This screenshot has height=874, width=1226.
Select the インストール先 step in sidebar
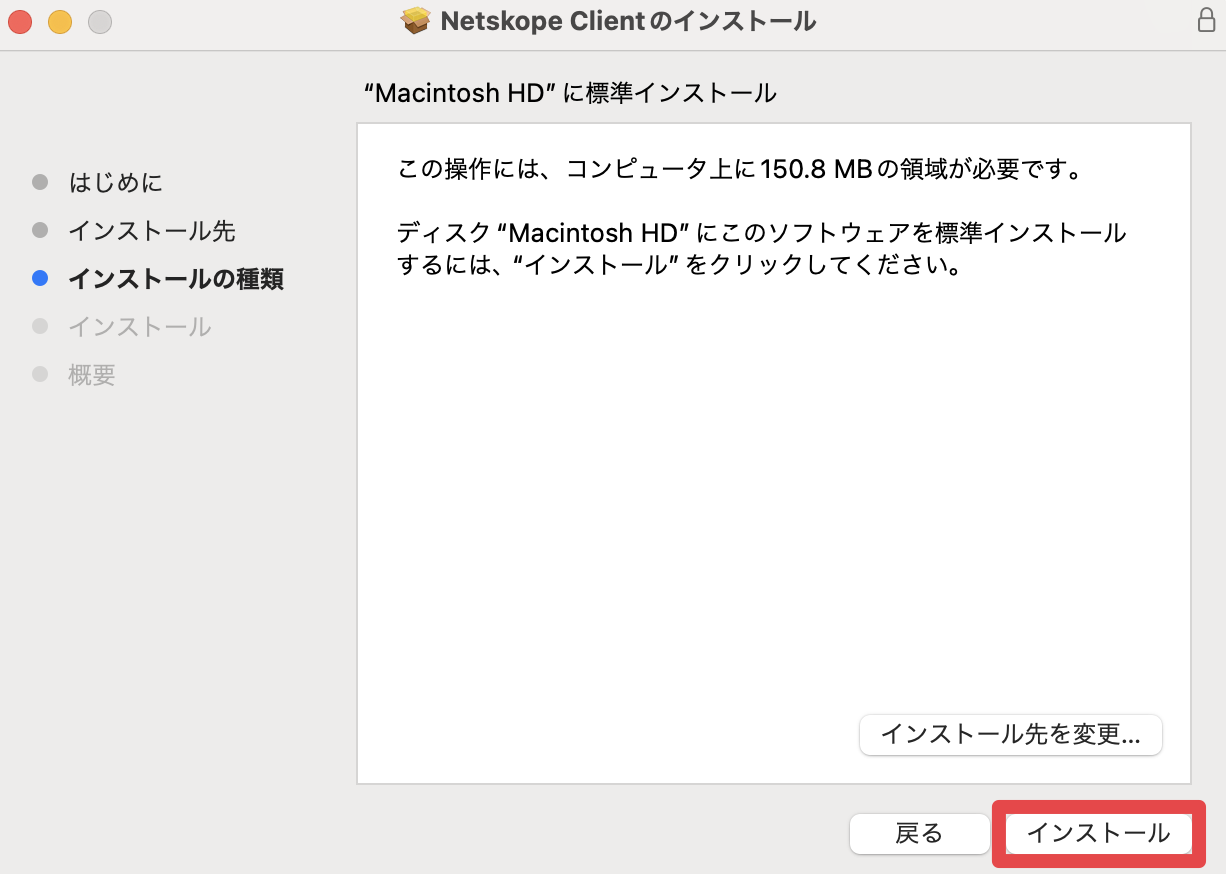pyautogui.click(x=152, y=231)
